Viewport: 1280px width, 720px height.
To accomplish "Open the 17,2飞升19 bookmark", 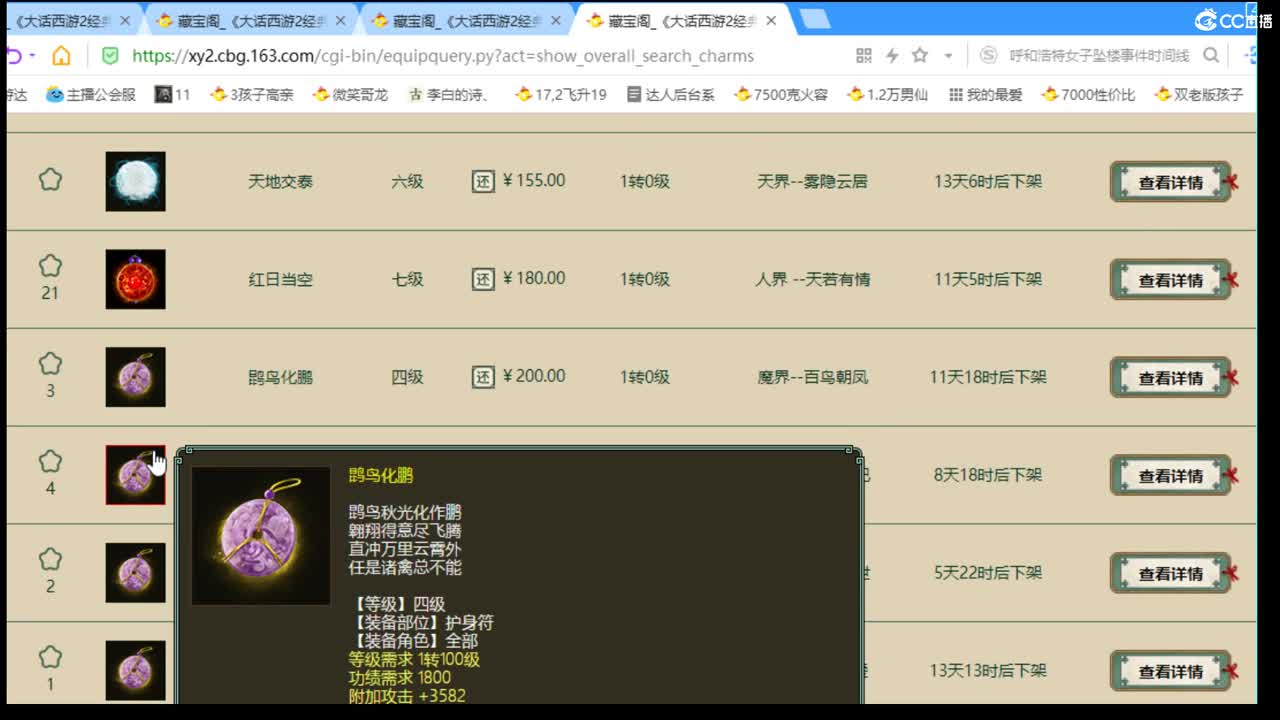I will (x=561, y=94).
